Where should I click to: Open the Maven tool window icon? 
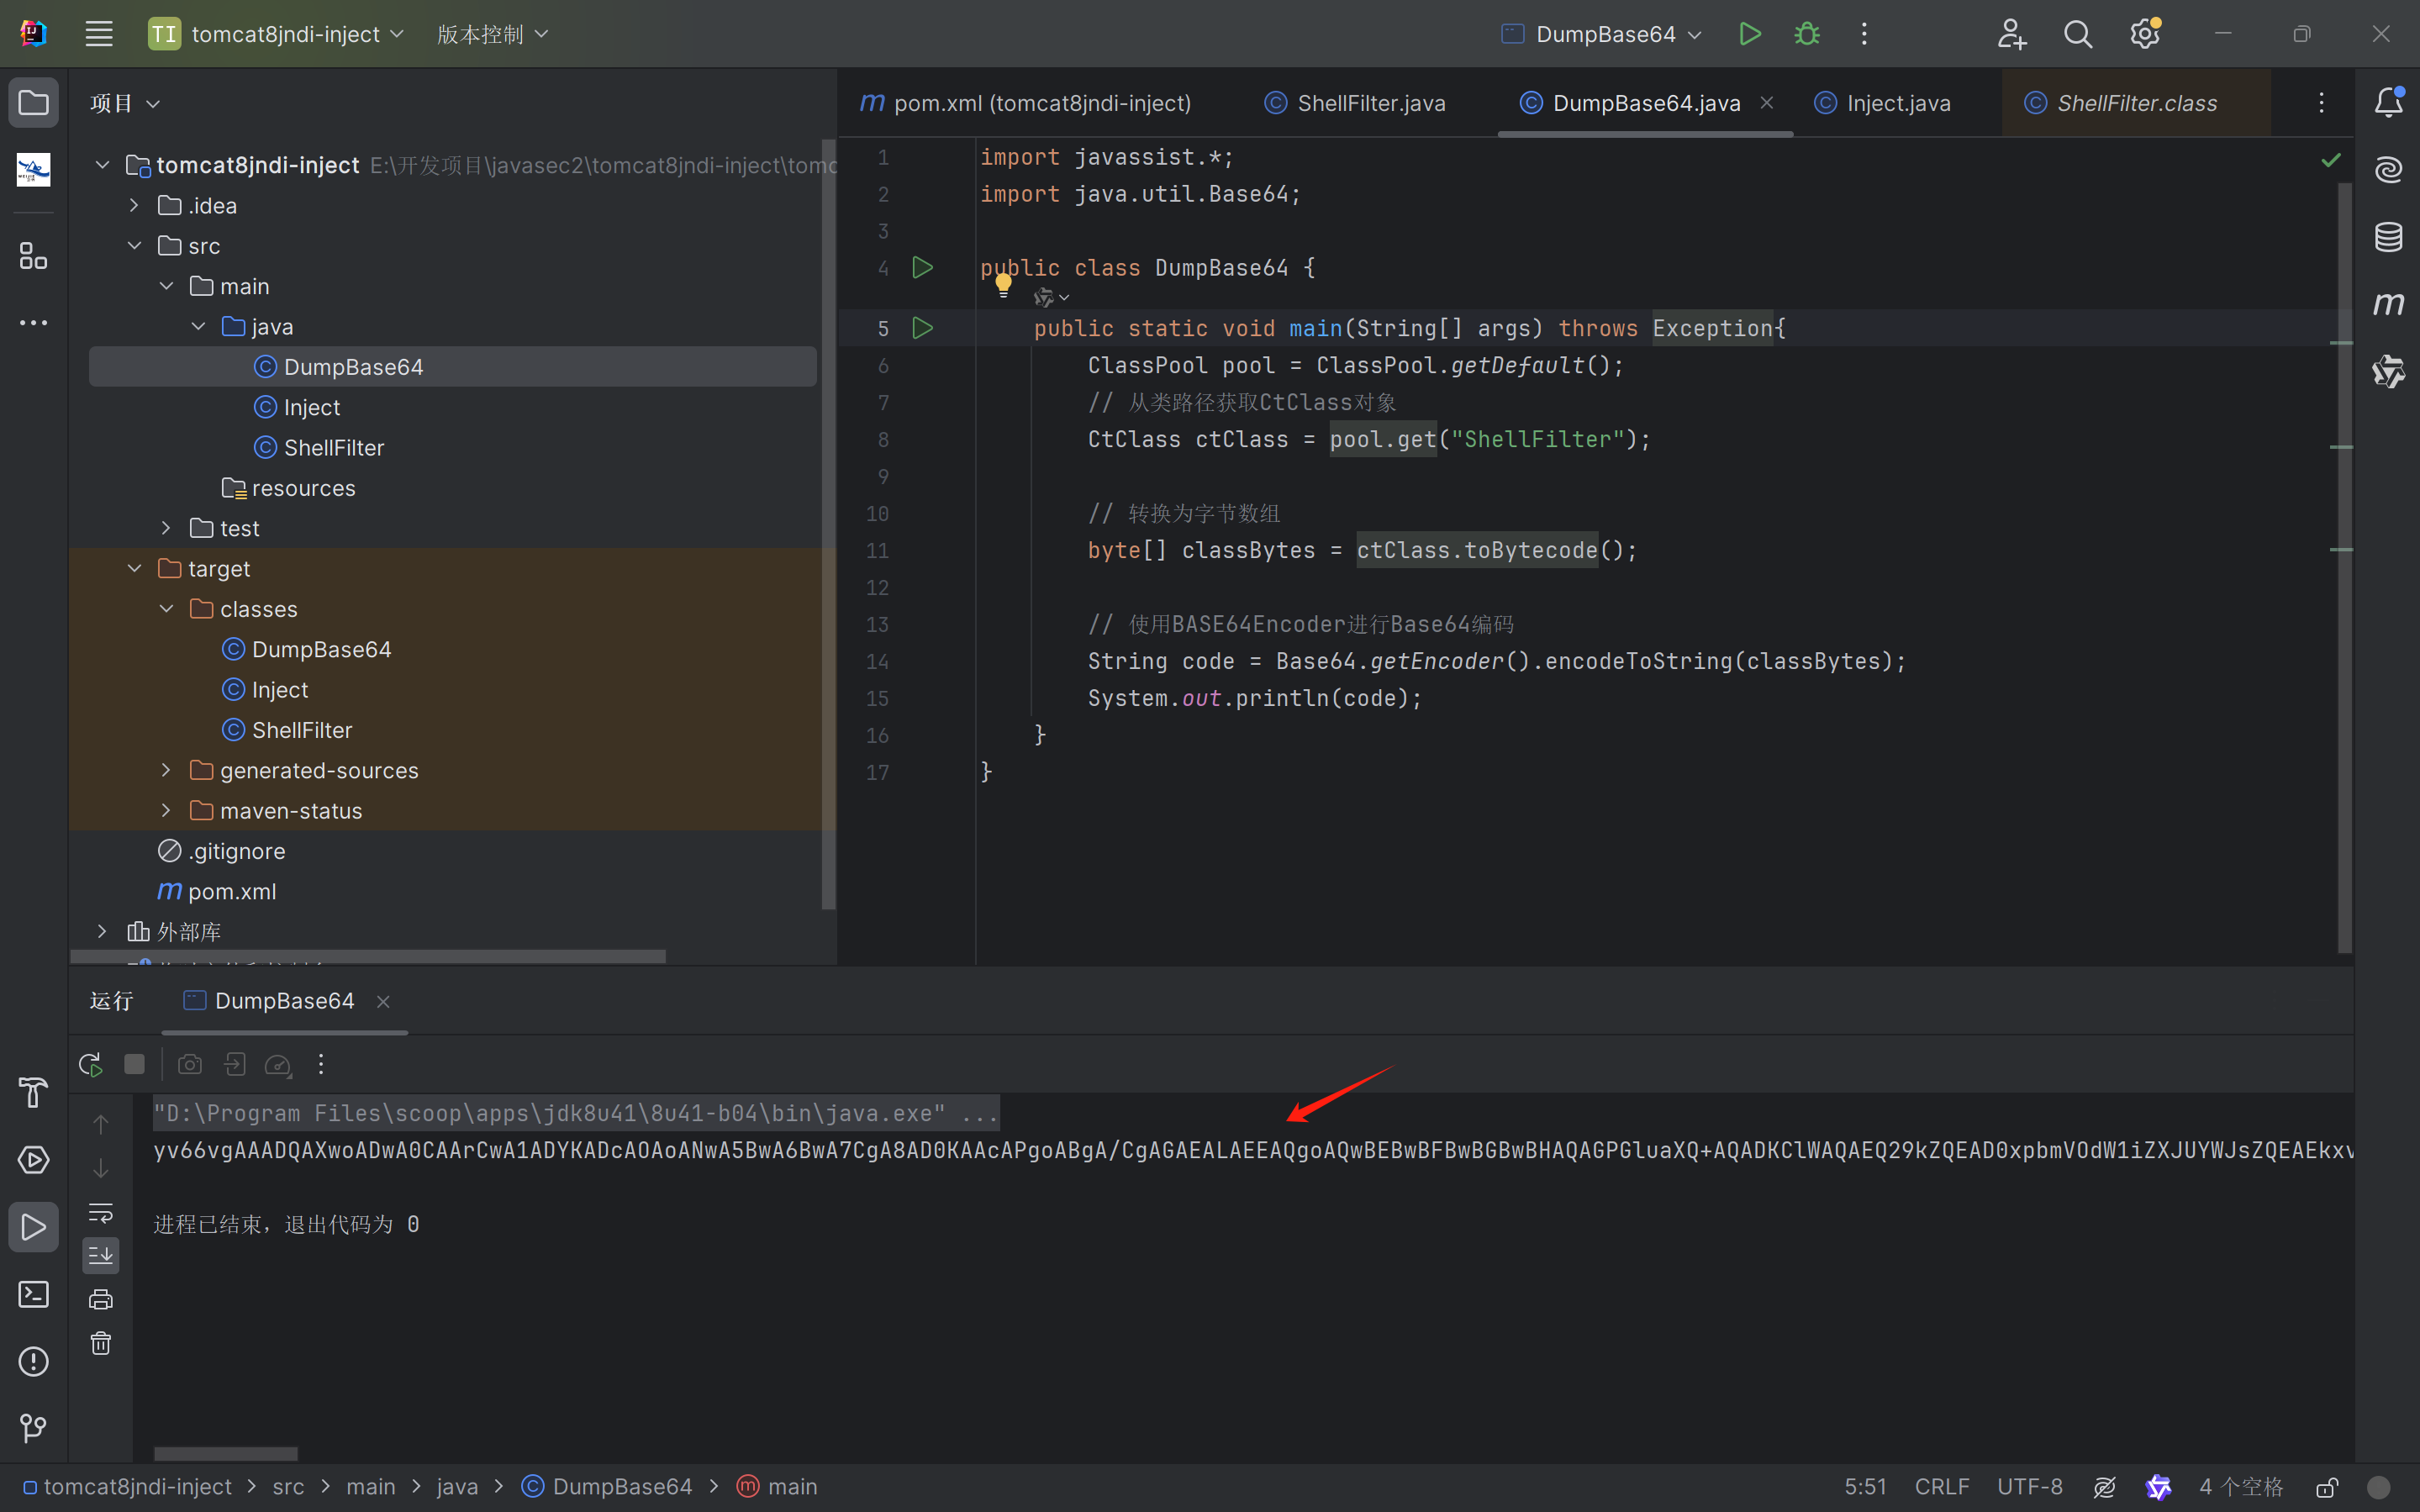pos(2388,304)
